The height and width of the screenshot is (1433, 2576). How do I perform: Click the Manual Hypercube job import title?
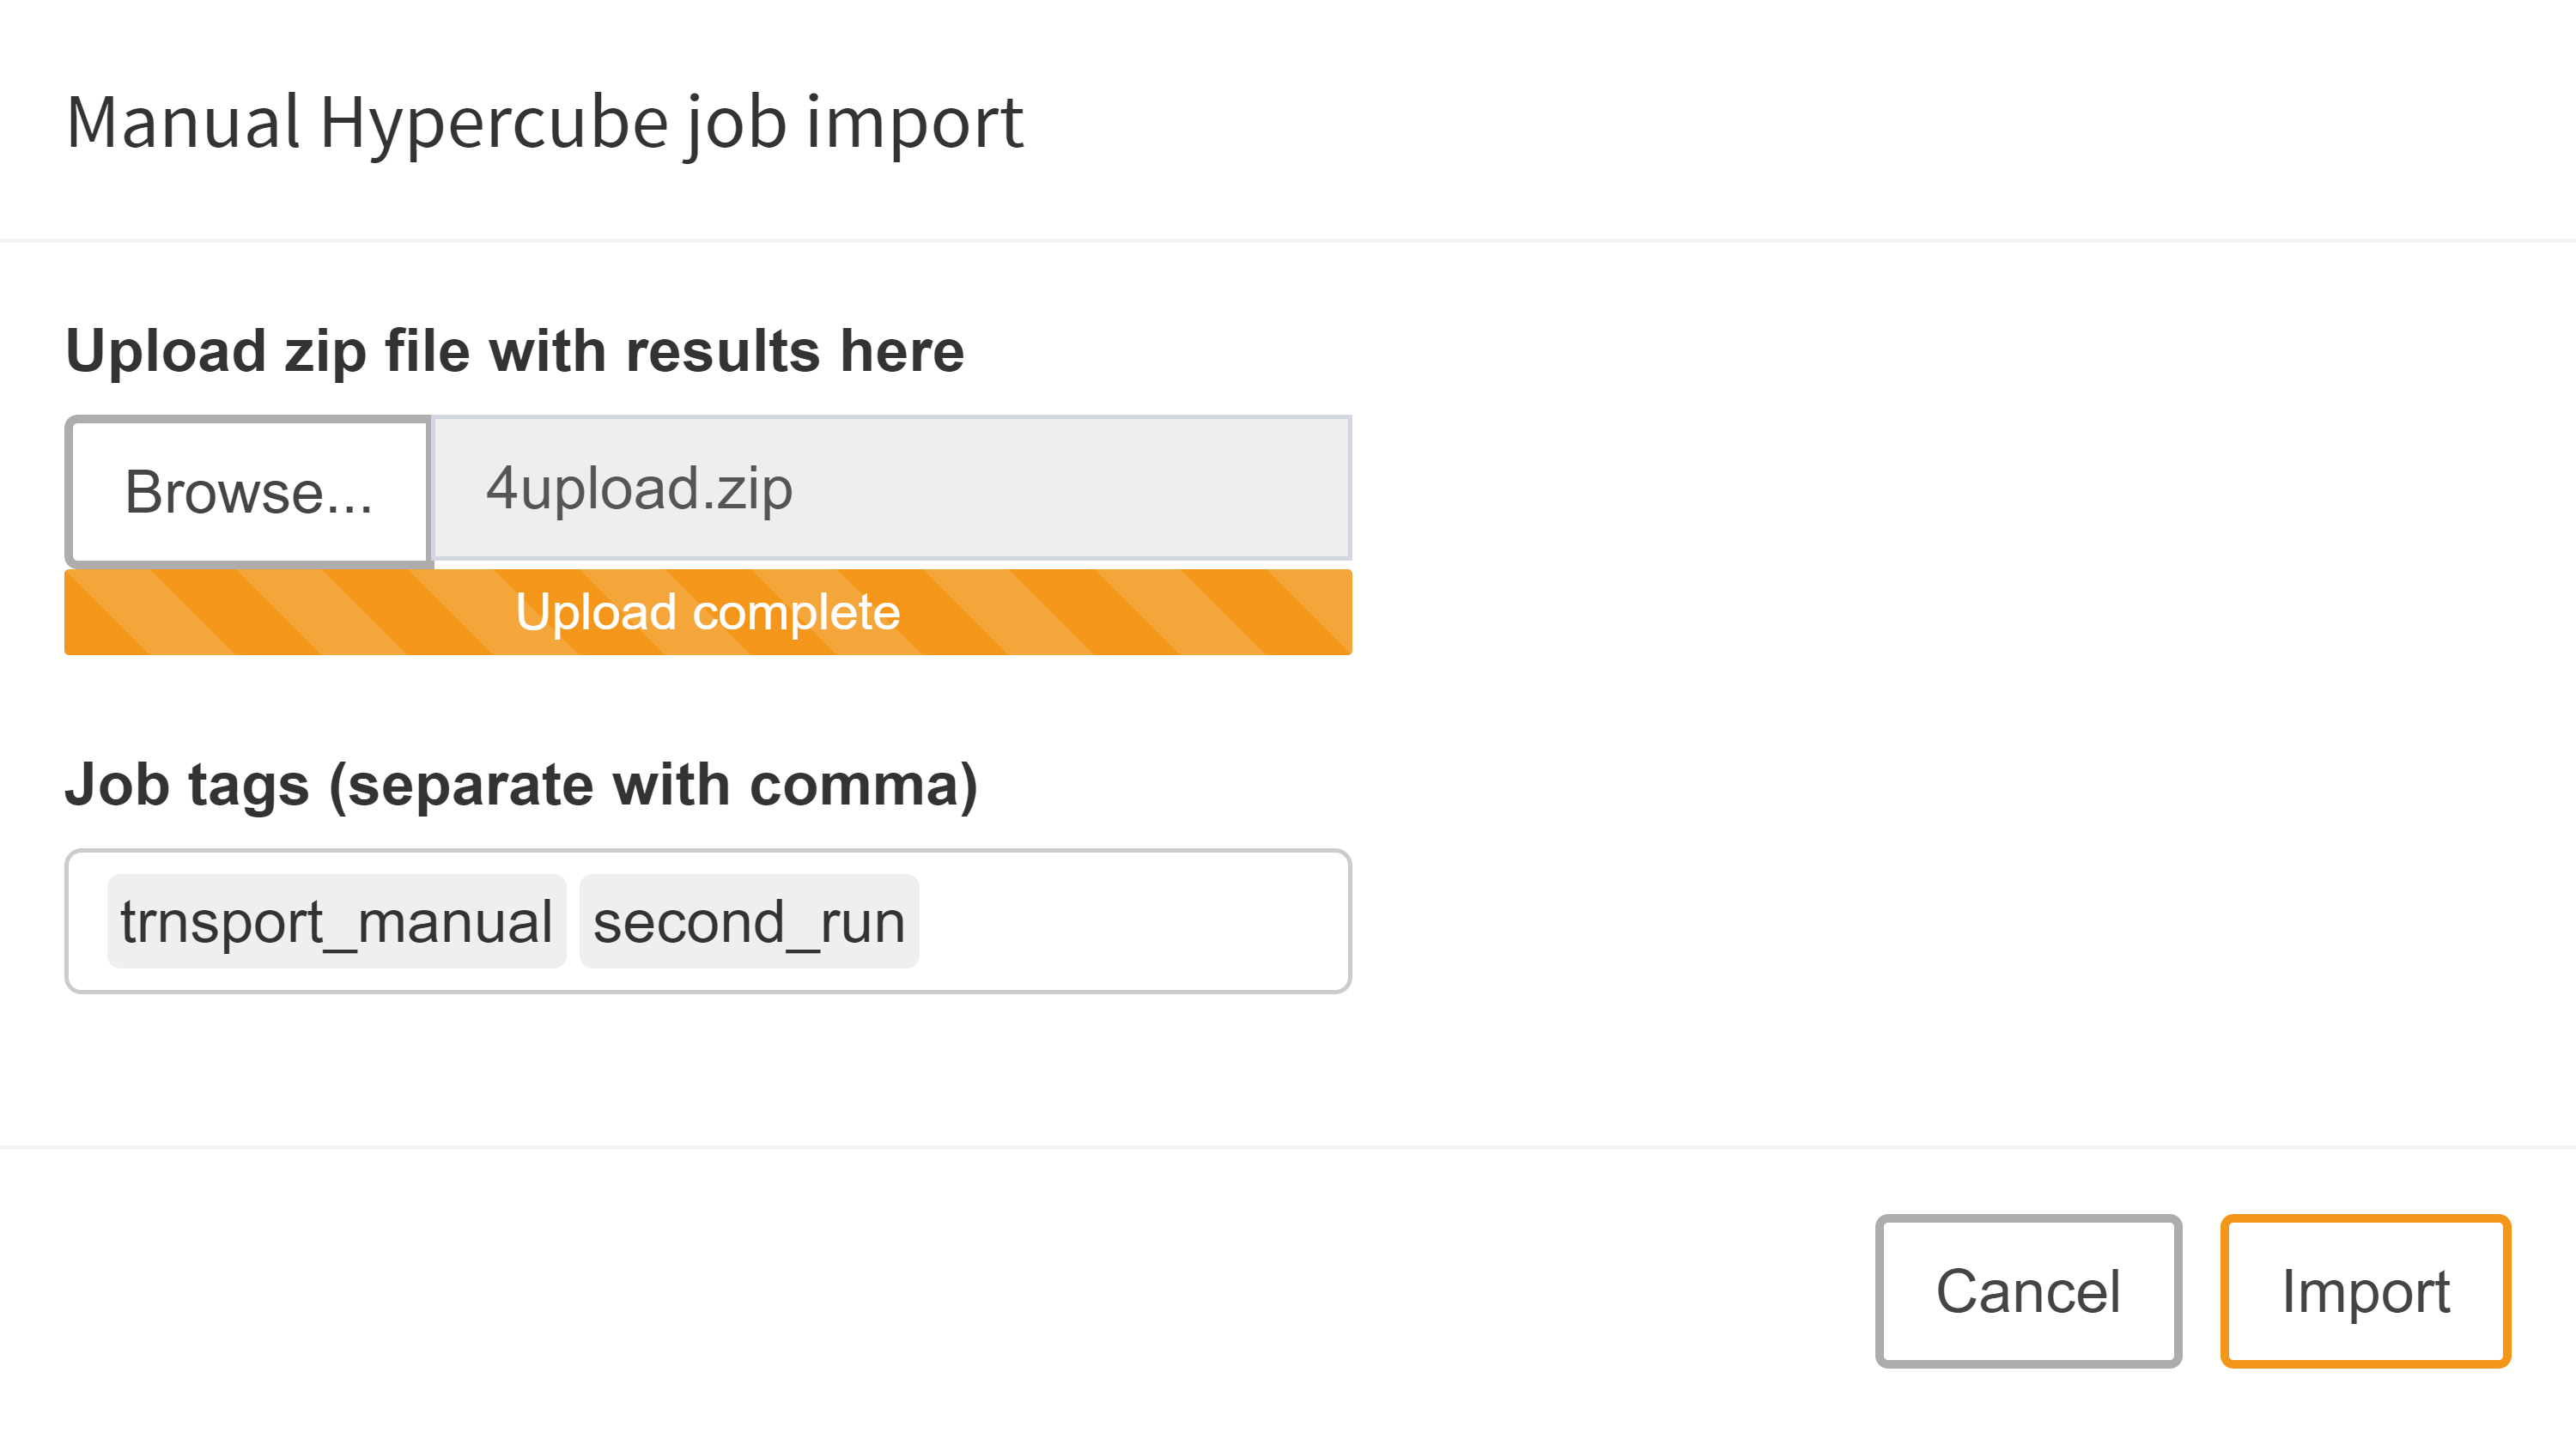coord(544,122)
